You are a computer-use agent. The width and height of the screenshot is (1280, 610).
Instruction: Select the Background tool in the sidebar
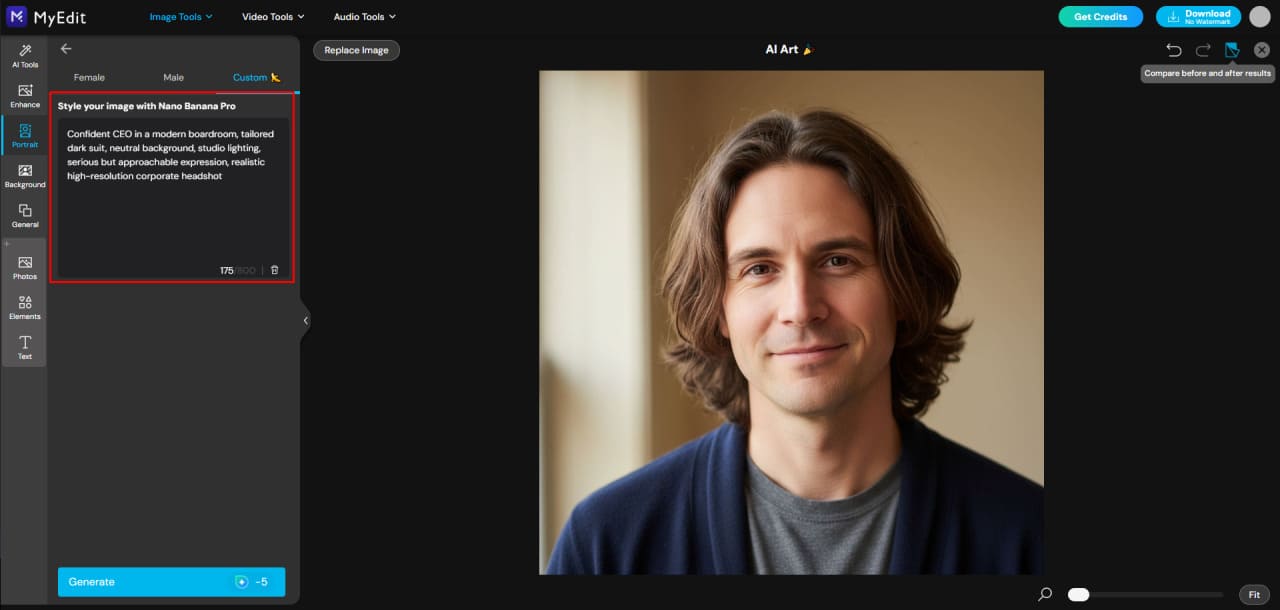click(x=24, y=177)
